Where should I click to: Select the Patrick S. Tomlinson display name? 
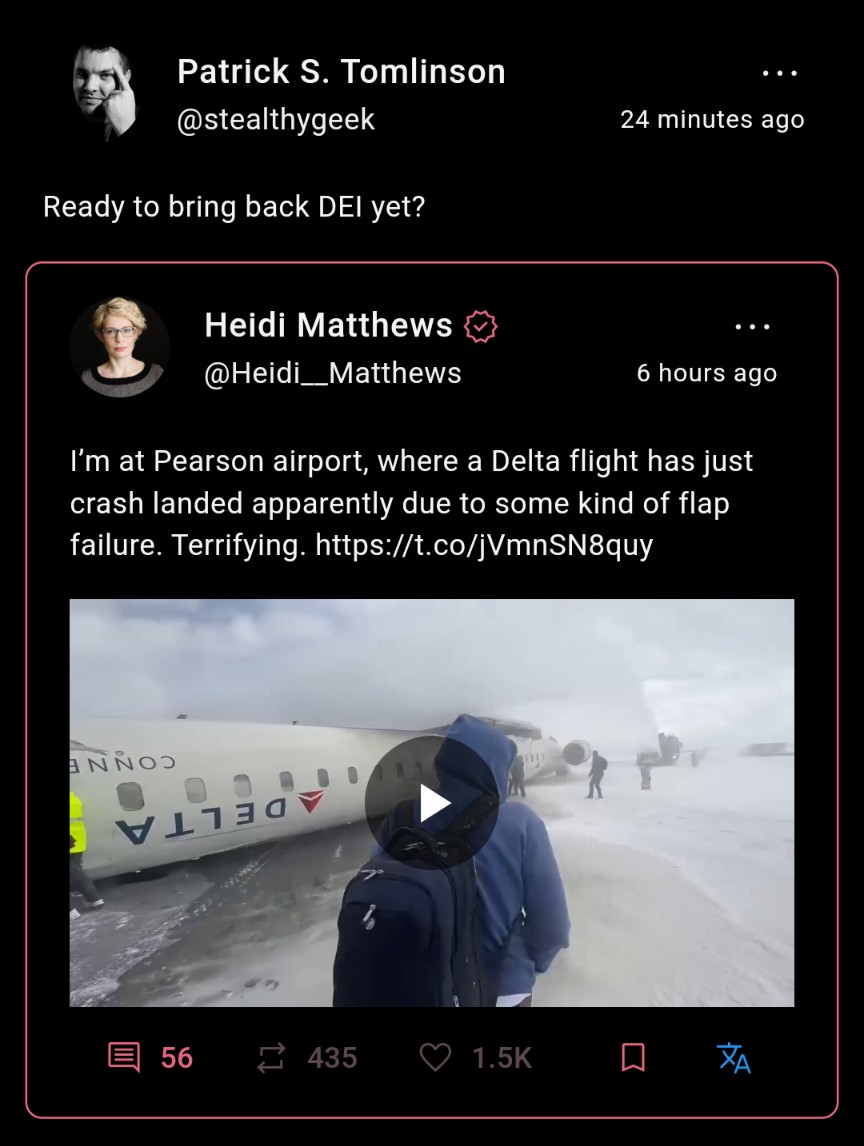tap(341, 72)
